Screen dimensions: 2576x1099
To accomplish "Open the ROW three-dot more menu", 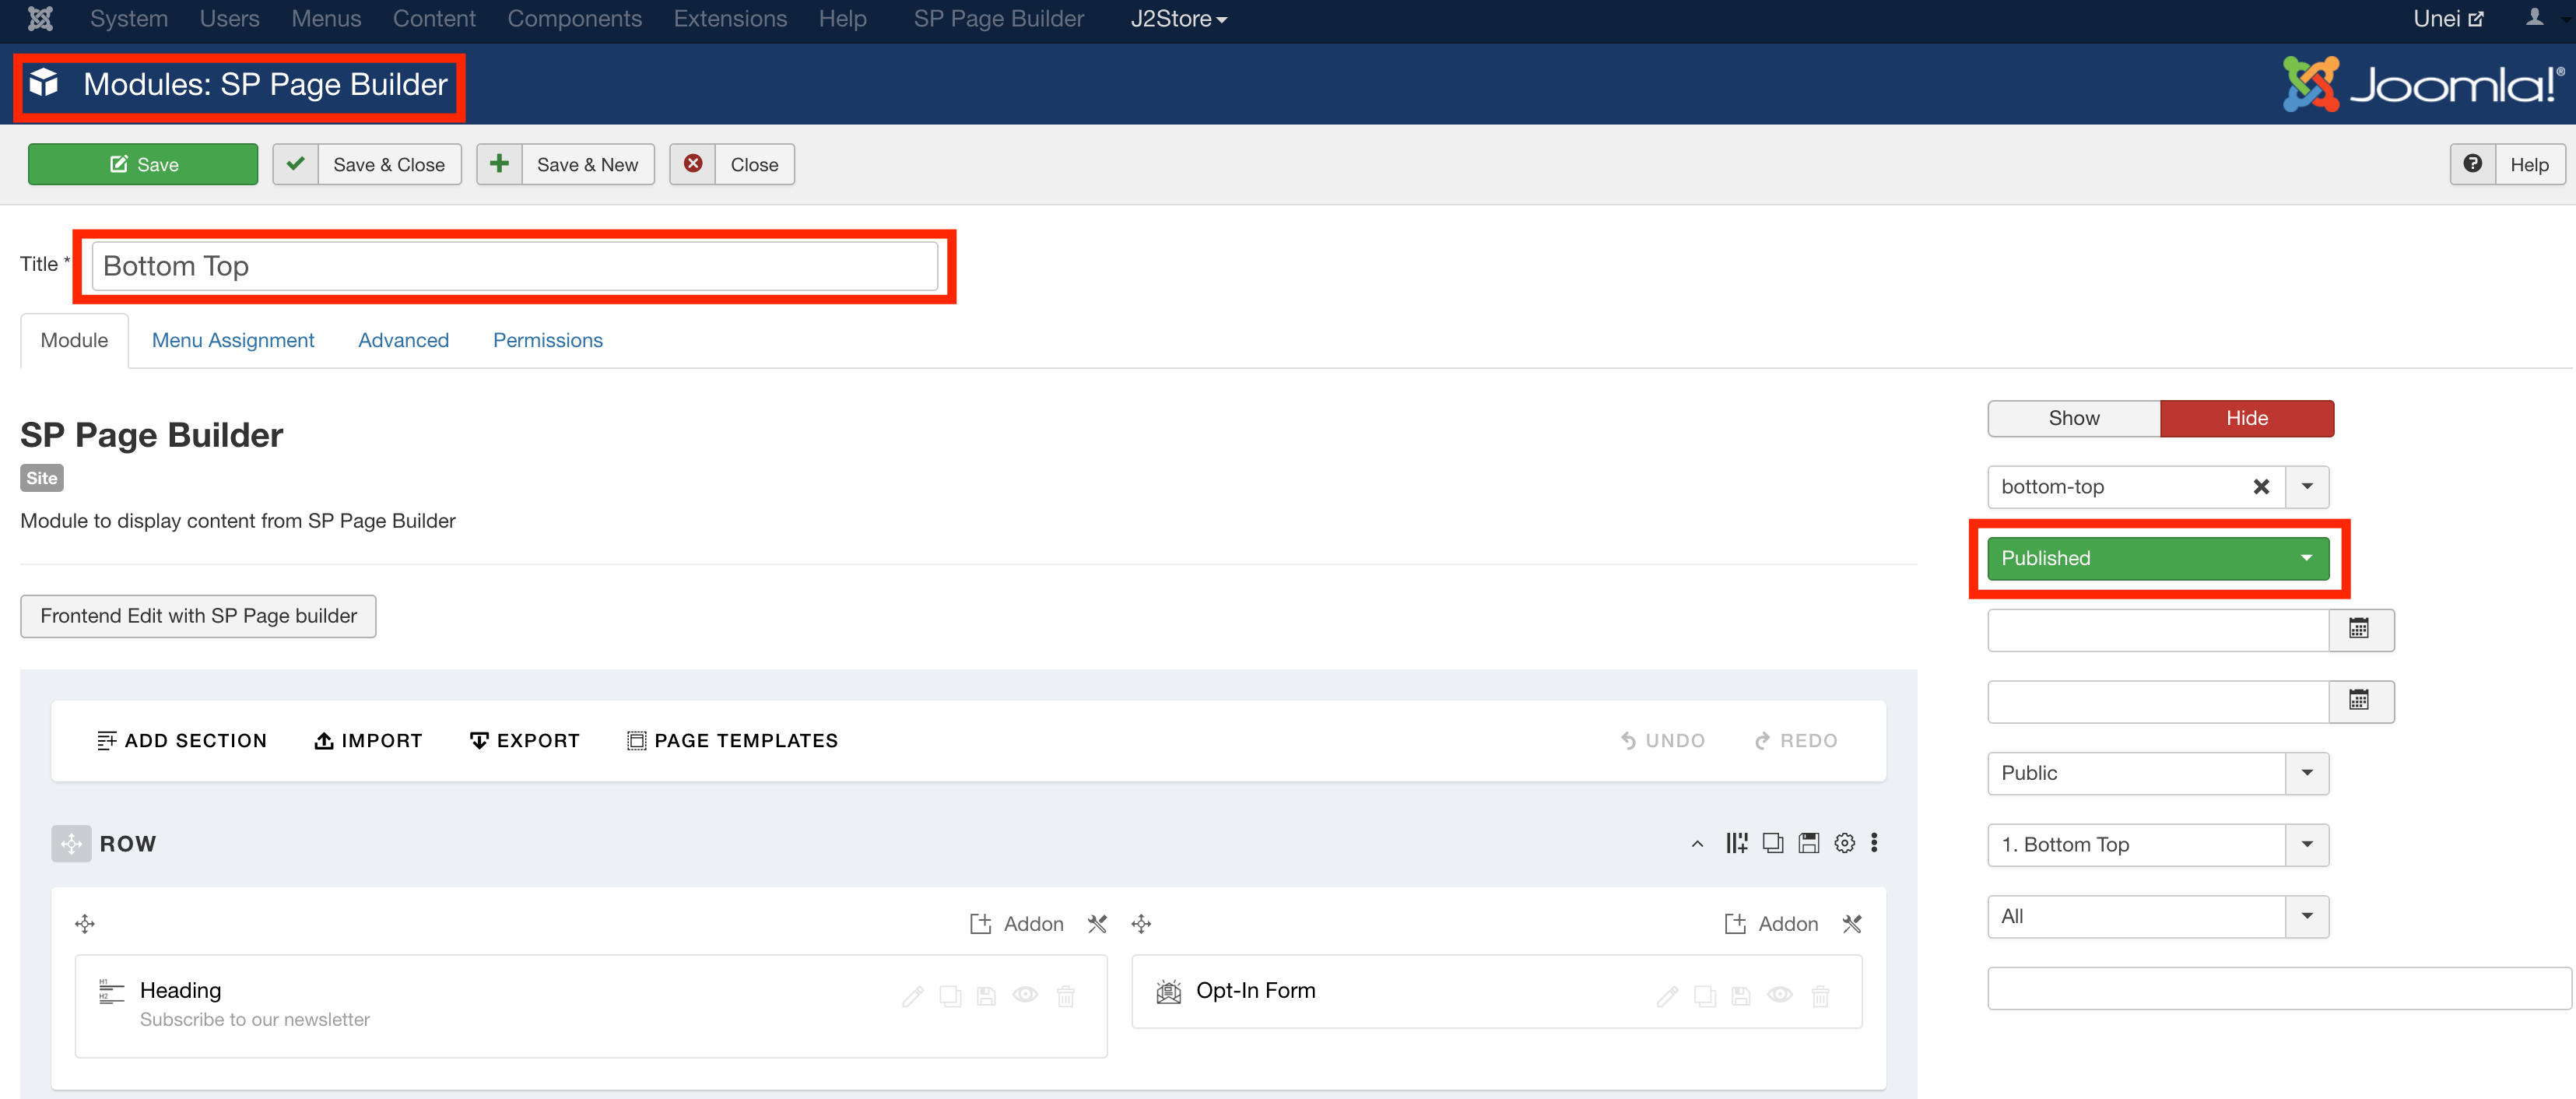I will [x=1874, y=843].
